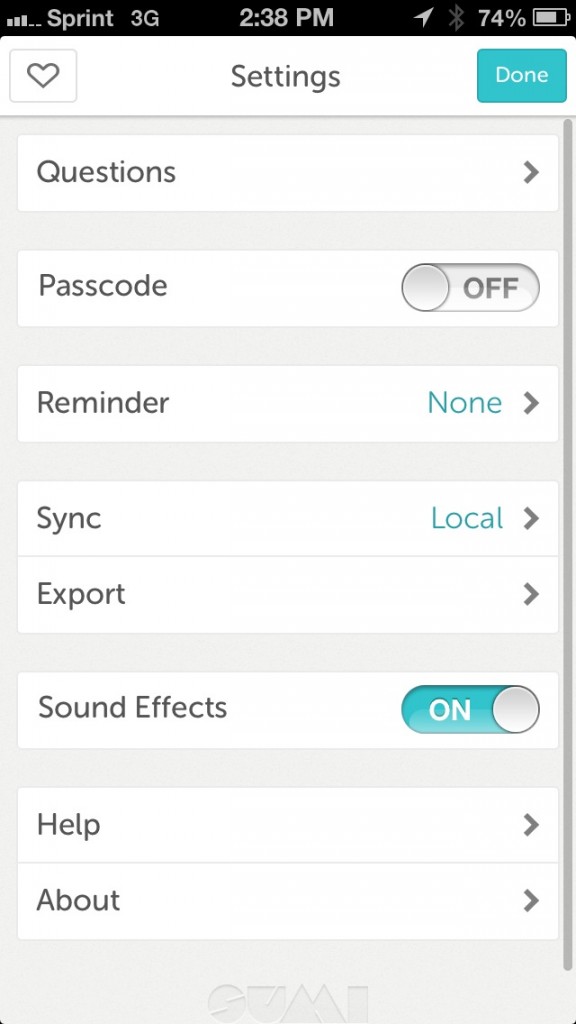The image size is (576, 1024).
Task: Tap the location arrow status icon
Action: pyautogui.click(x=423, y=18)
